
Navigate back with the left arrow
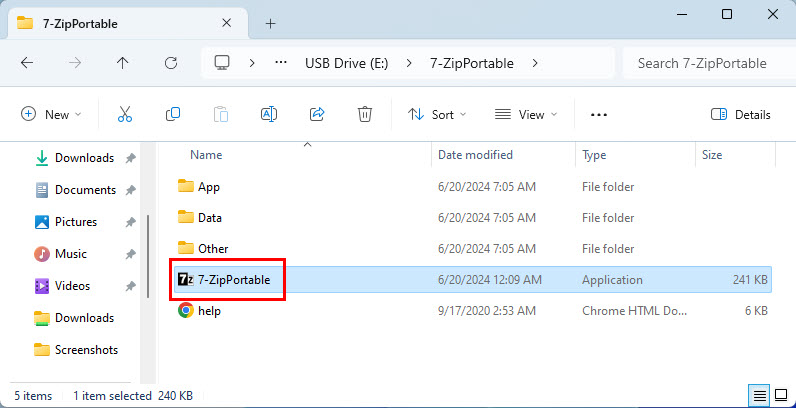pyautogui.click(x=27, y=63)
